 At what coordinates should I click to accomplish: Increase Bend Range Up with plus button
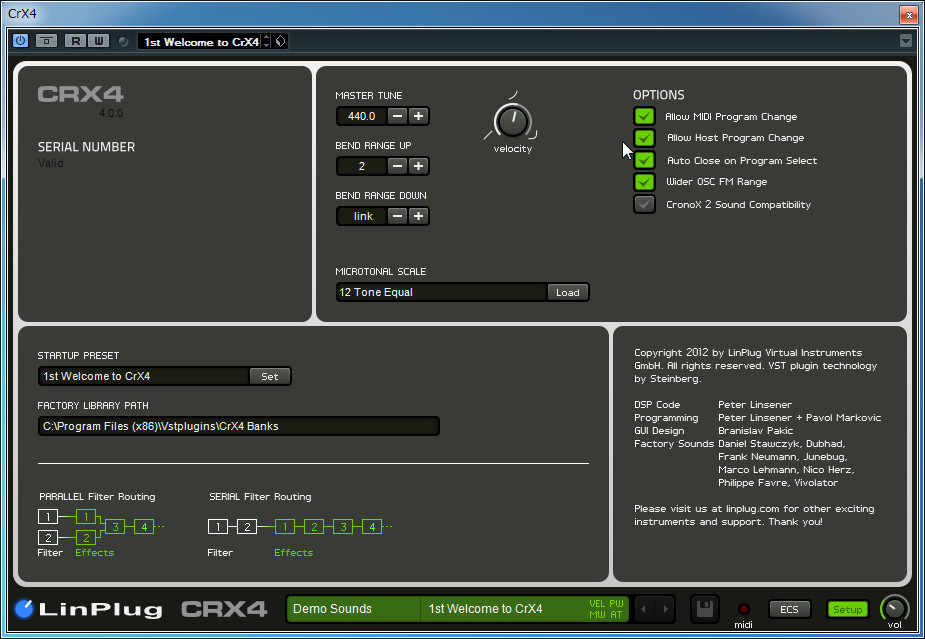click(x=418, y=166)
